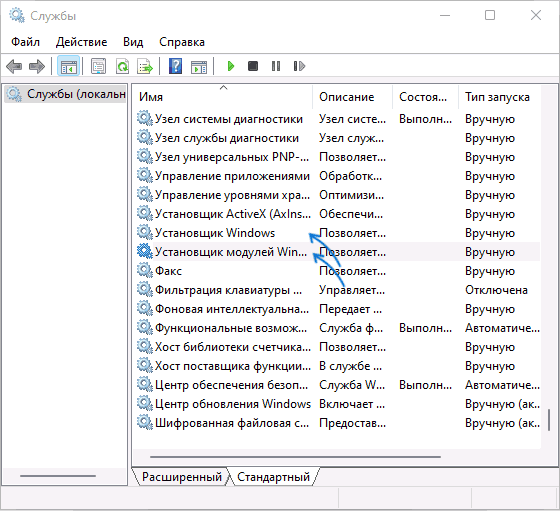Open the Действие menu
The height and width of the screenshot is (511, 560).
tap(81, 42)
